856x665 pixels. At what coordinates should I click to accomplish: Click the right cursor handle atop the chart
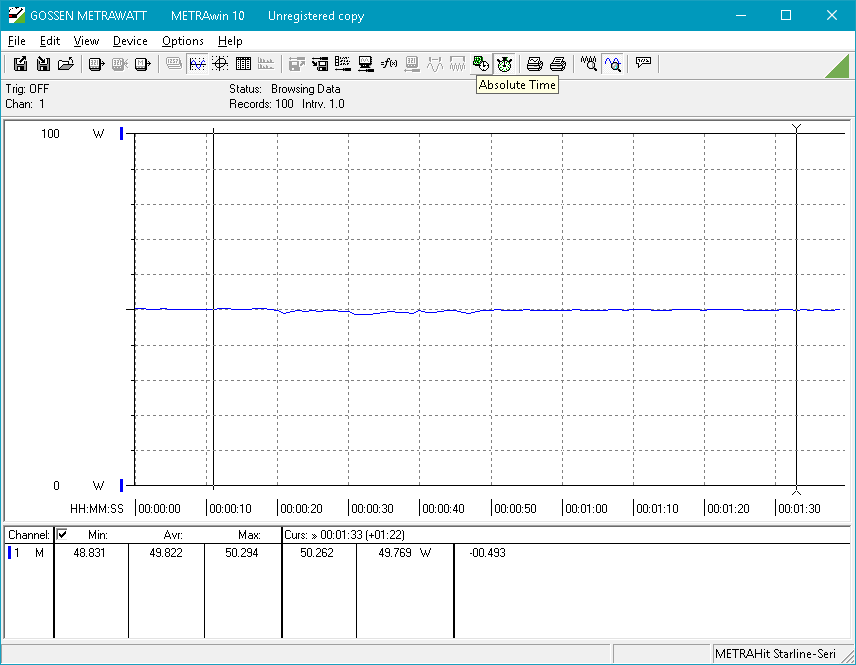796,128
